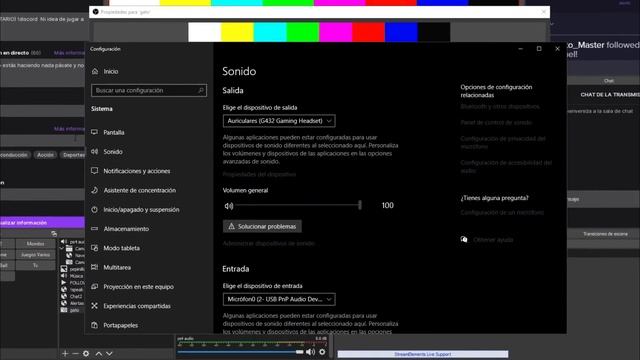Click the 'Transiciones de escena' panel header
The image size is (640, 360).
[x=605, y=234]
